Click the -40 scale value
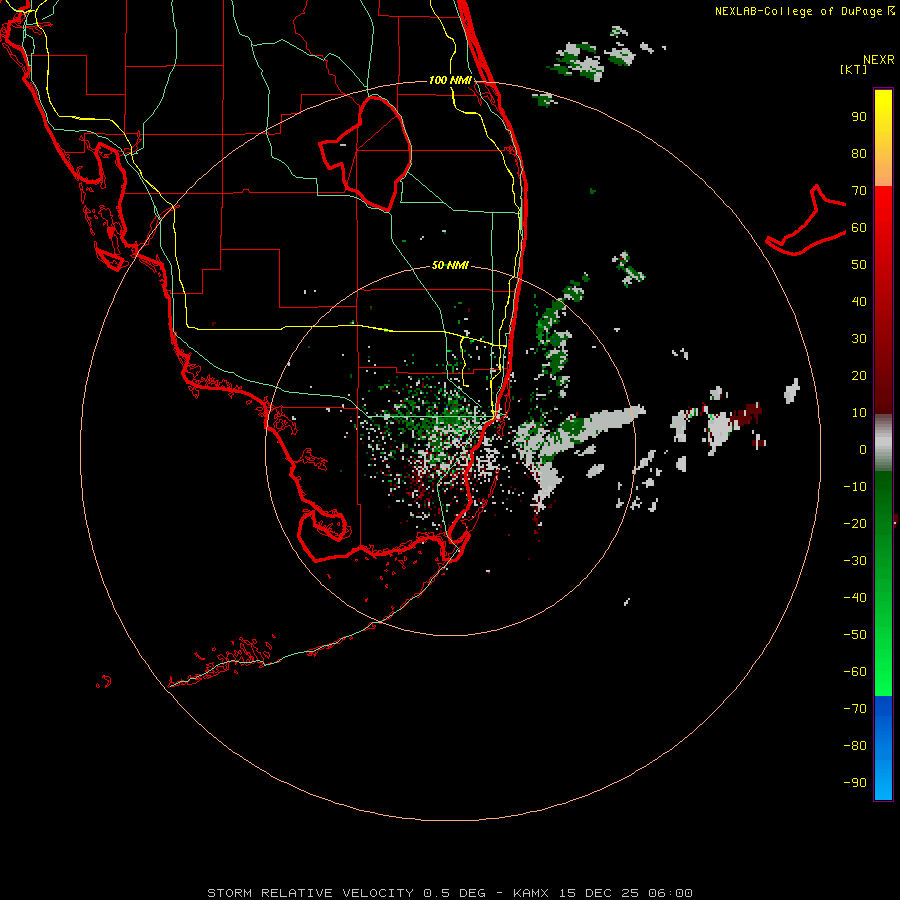900x900 pixels. click(x=855, y=598)
